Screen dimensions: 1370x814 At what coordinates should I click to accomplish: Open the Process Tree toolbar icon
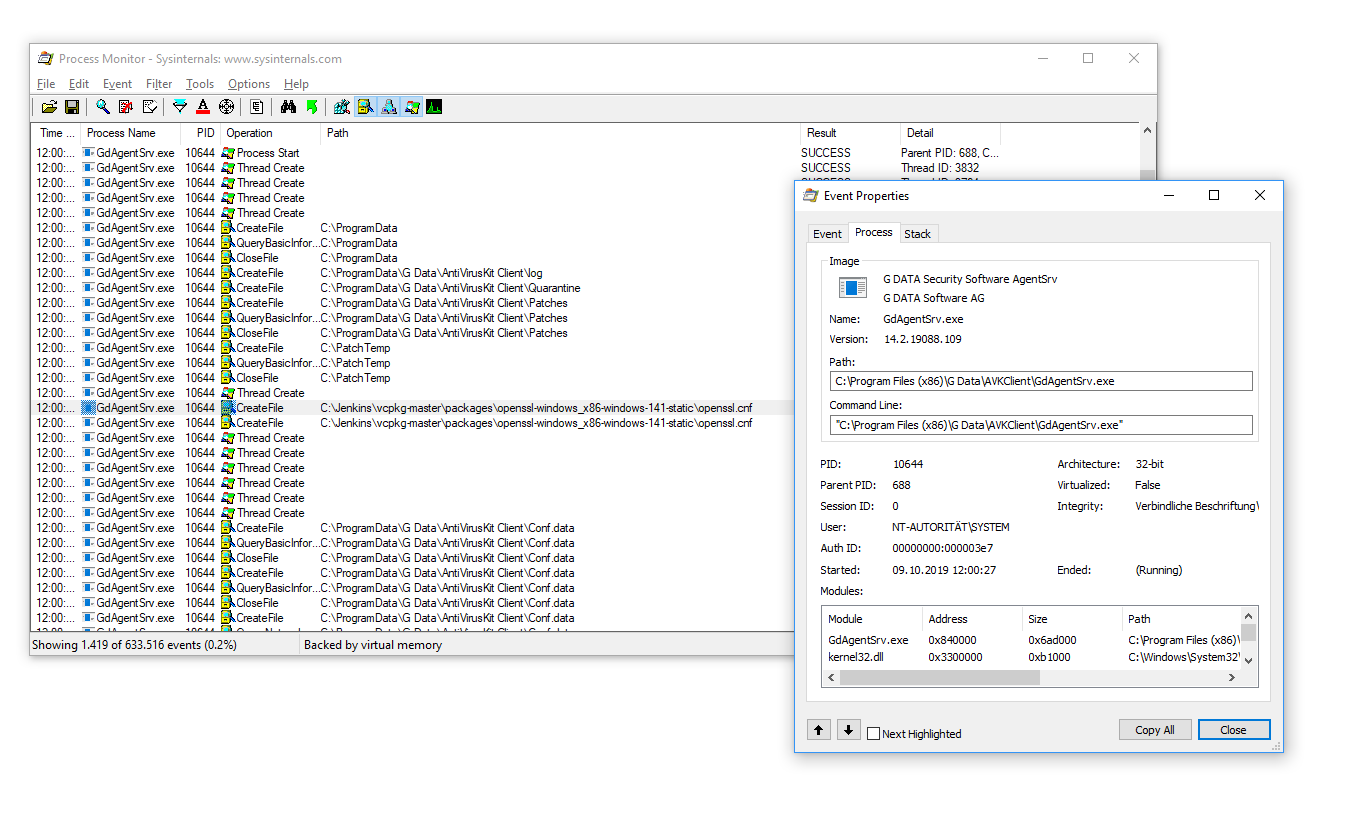click(x=257, y=107)
